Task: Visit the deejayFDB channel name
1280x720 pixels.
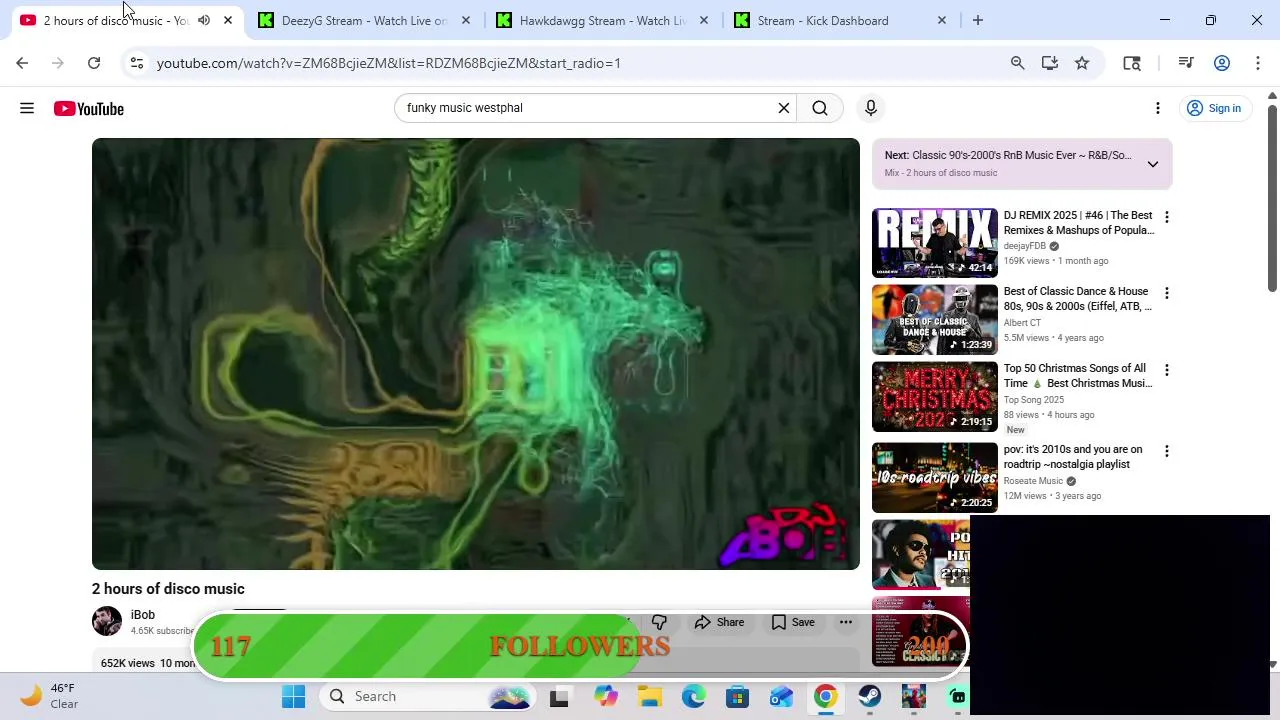Action: 1025,246
